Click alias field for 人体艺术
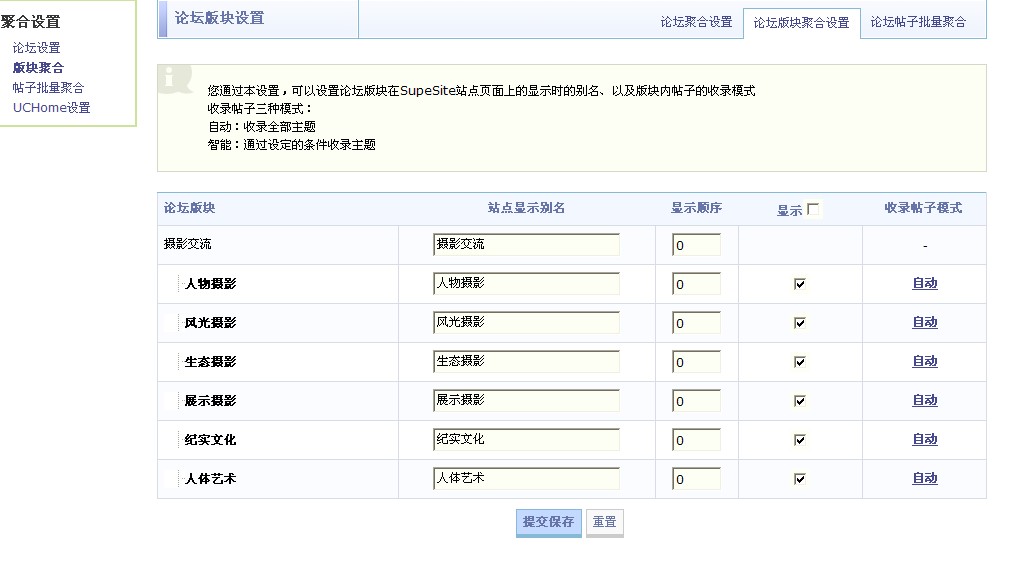1030x562 pixels. point(526,479)
